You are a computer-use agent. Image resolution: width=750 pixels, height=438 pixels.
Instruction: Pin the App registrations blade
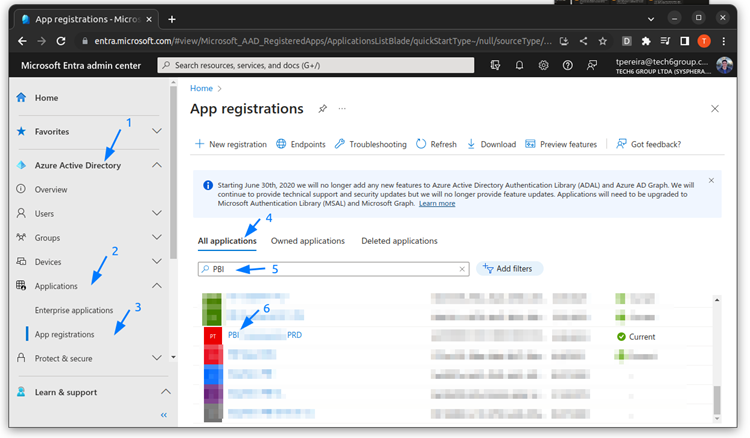(x=322, y=109)
